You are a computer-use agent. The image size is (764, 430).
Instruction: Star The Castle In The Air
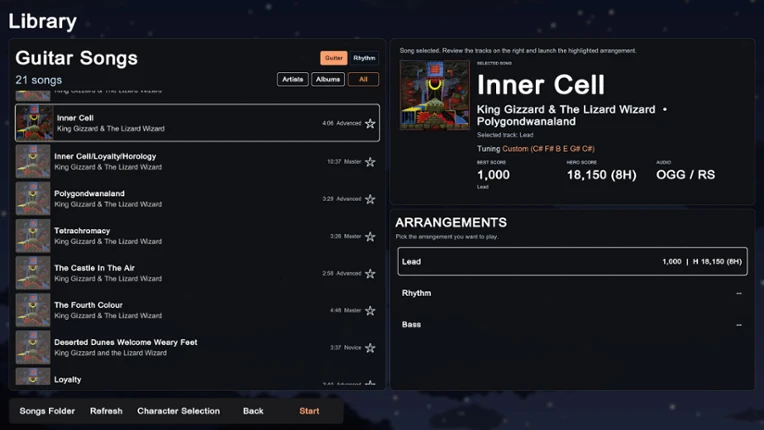370,274
